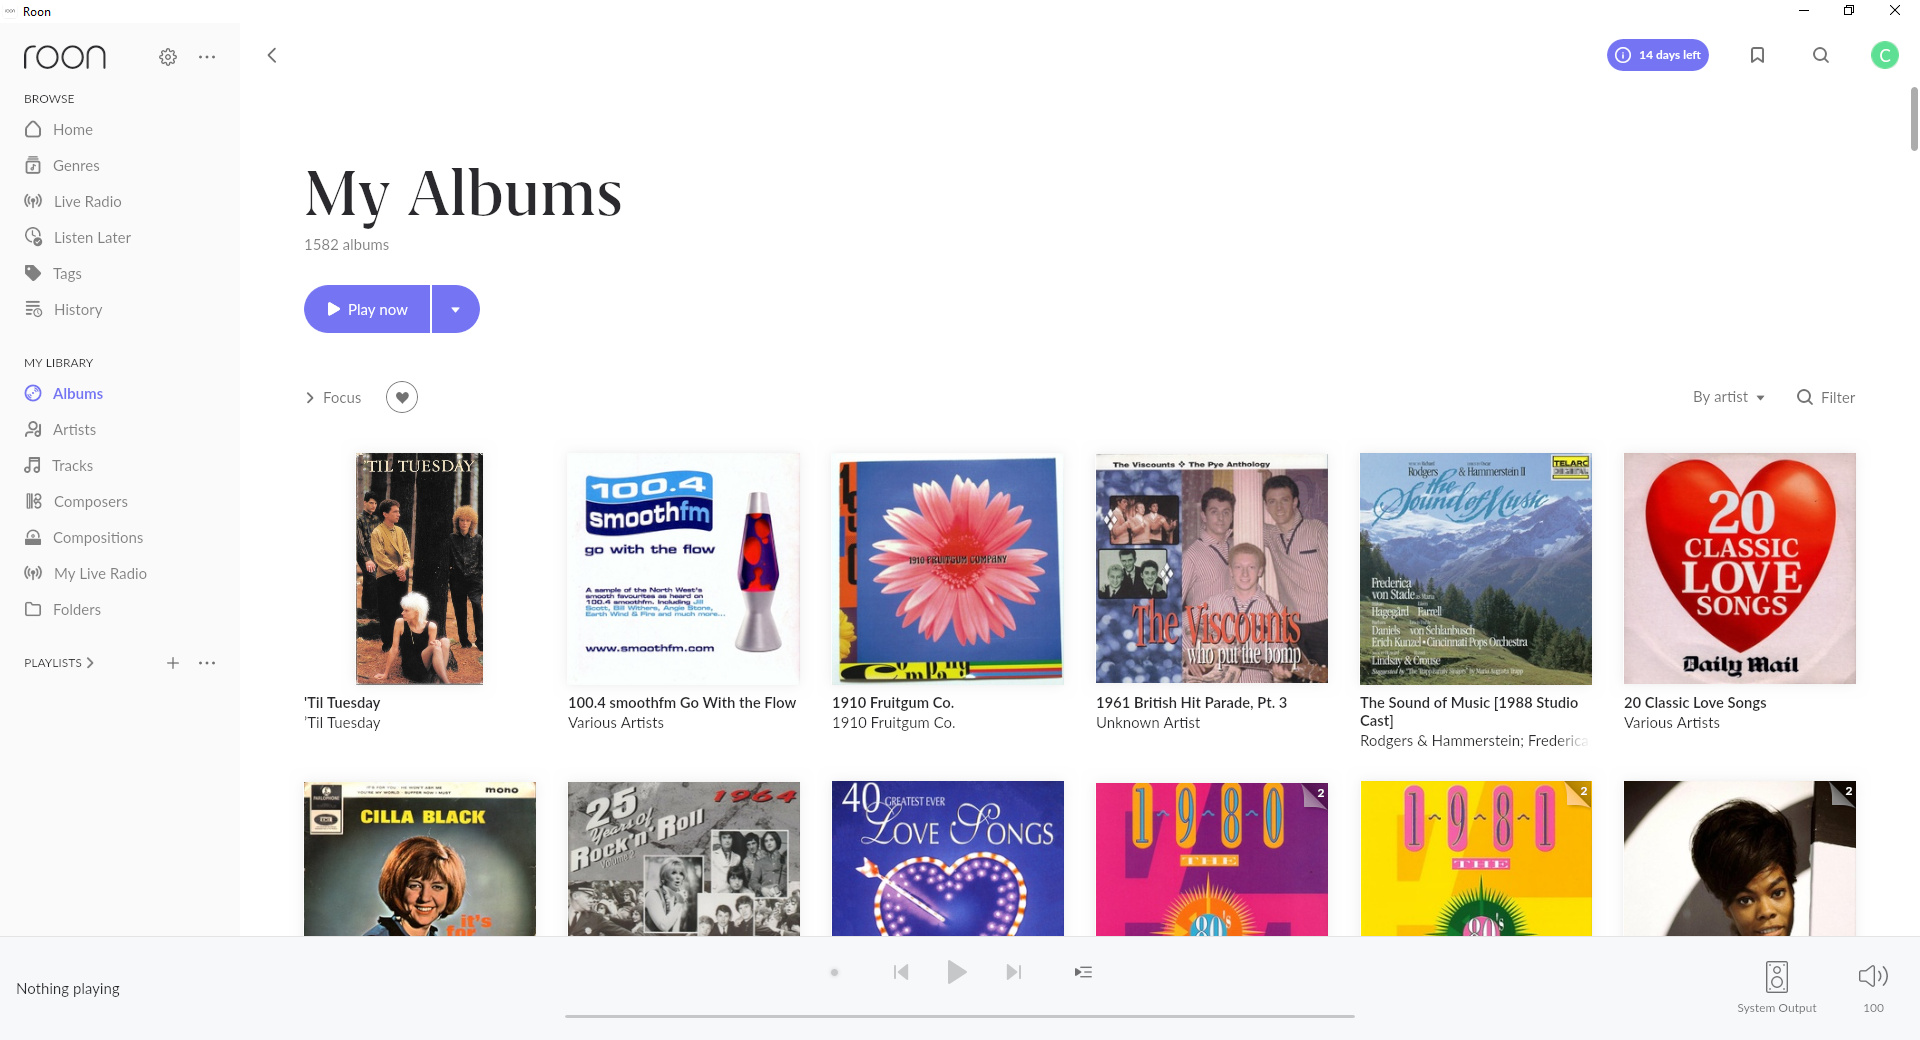Toggle the heart favorites filter
The height and width of the screenshot is (1040, 1920).
[x=402, y=397]
